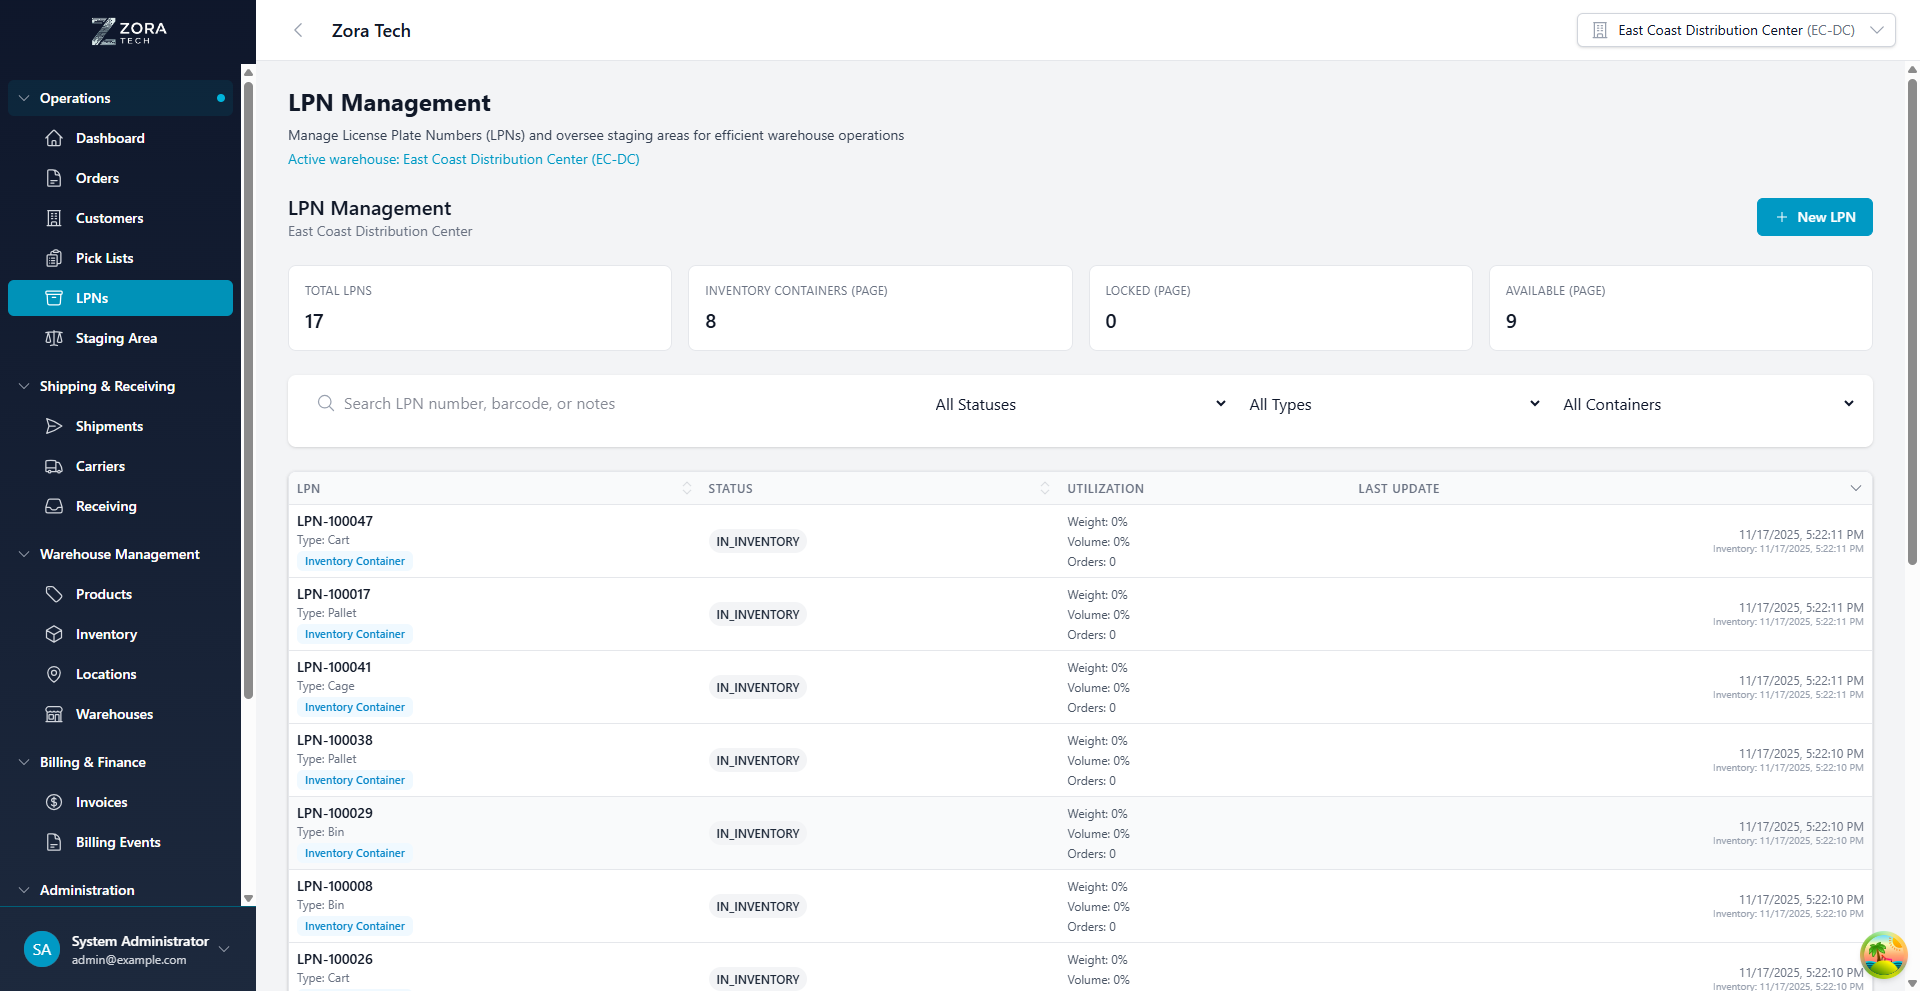
Task: Click the Inventory icon under Warehouse Management
Action: click(55, 634)
